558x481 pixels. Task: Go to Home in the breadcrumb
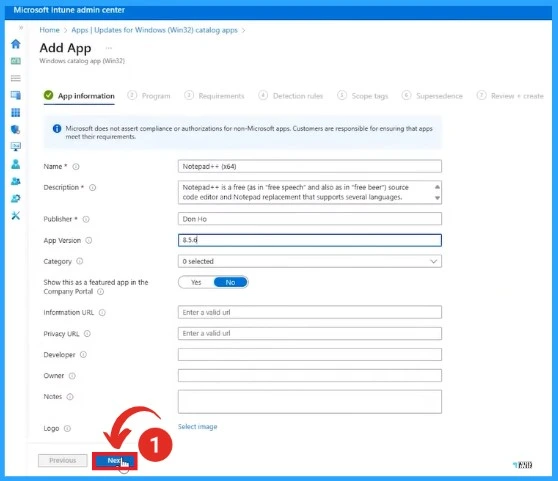(x=49, y=30)
